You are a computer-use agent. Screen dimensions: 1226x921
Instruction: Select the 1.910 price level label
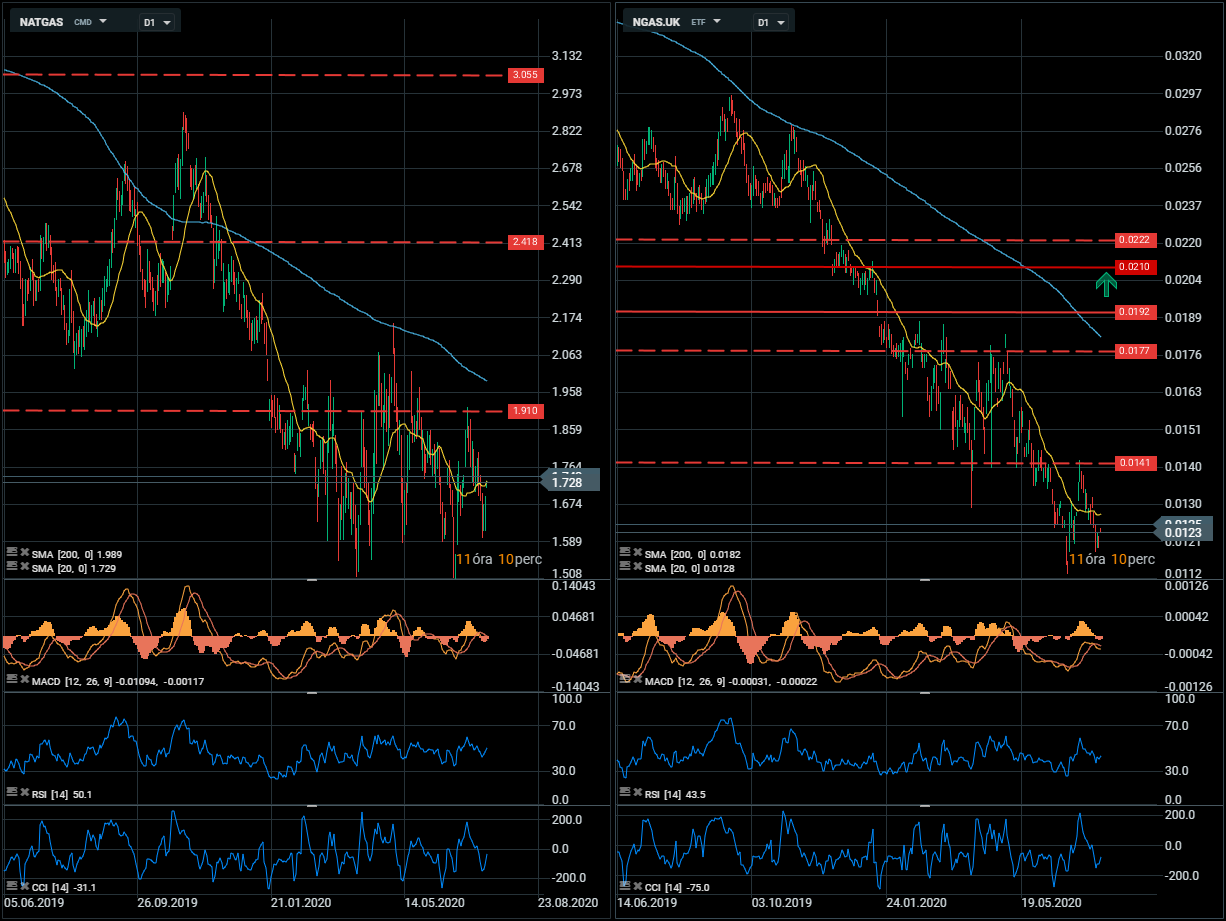pyautogui.click(x=525, y=411)
